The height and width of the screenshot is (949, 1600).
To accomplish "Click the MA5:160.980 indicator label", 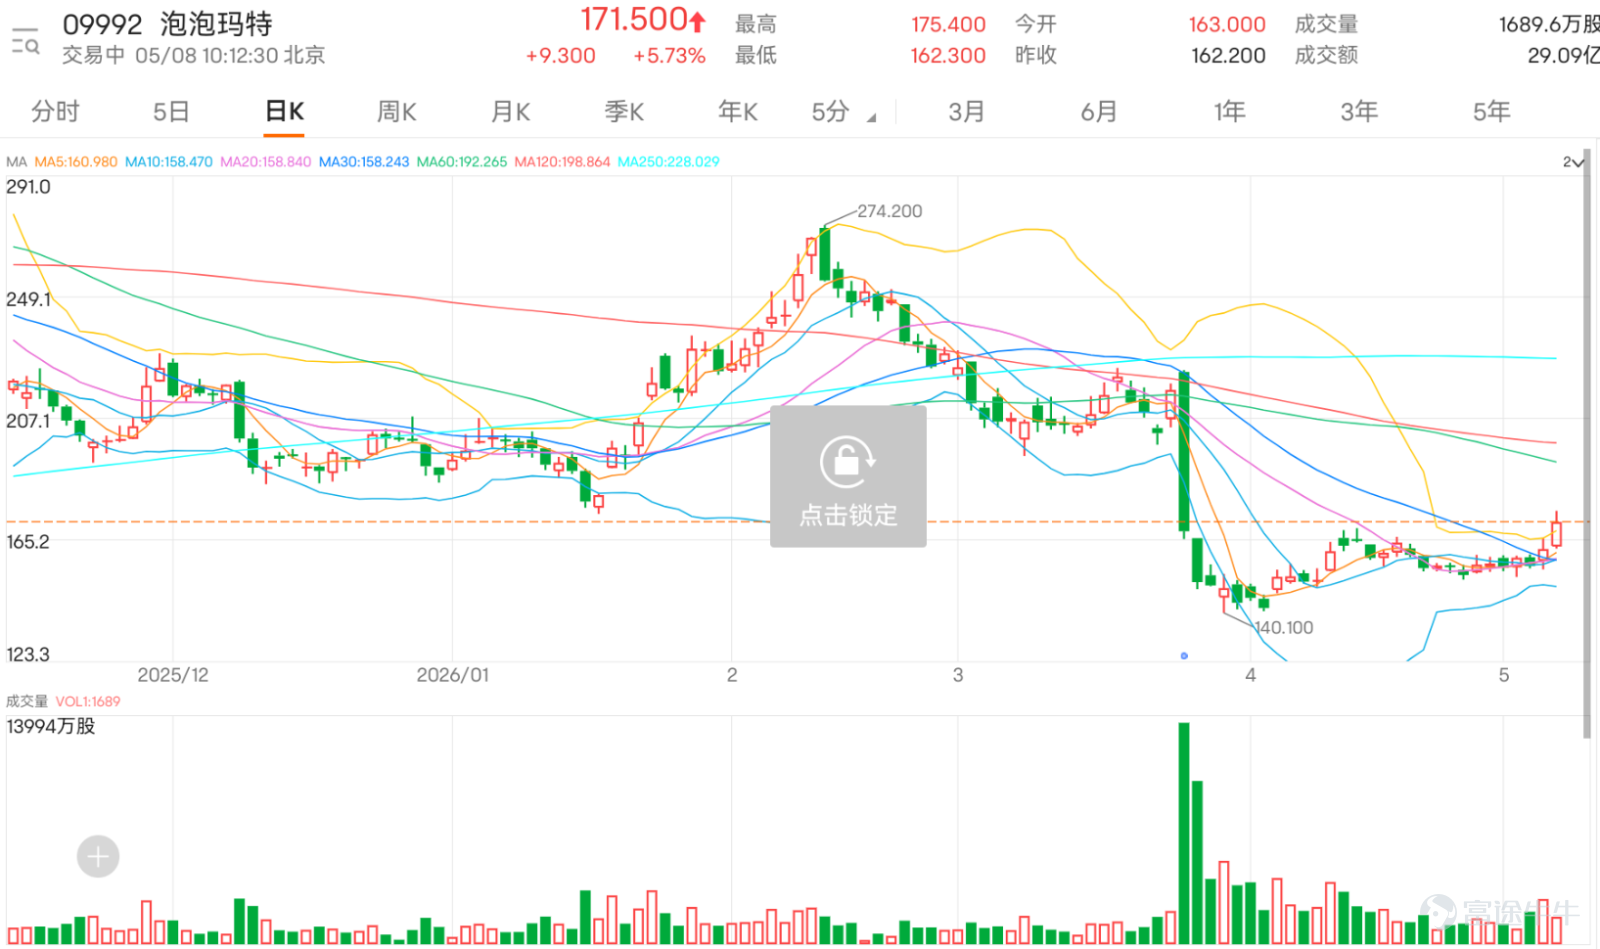I will [x=76, y=162].
